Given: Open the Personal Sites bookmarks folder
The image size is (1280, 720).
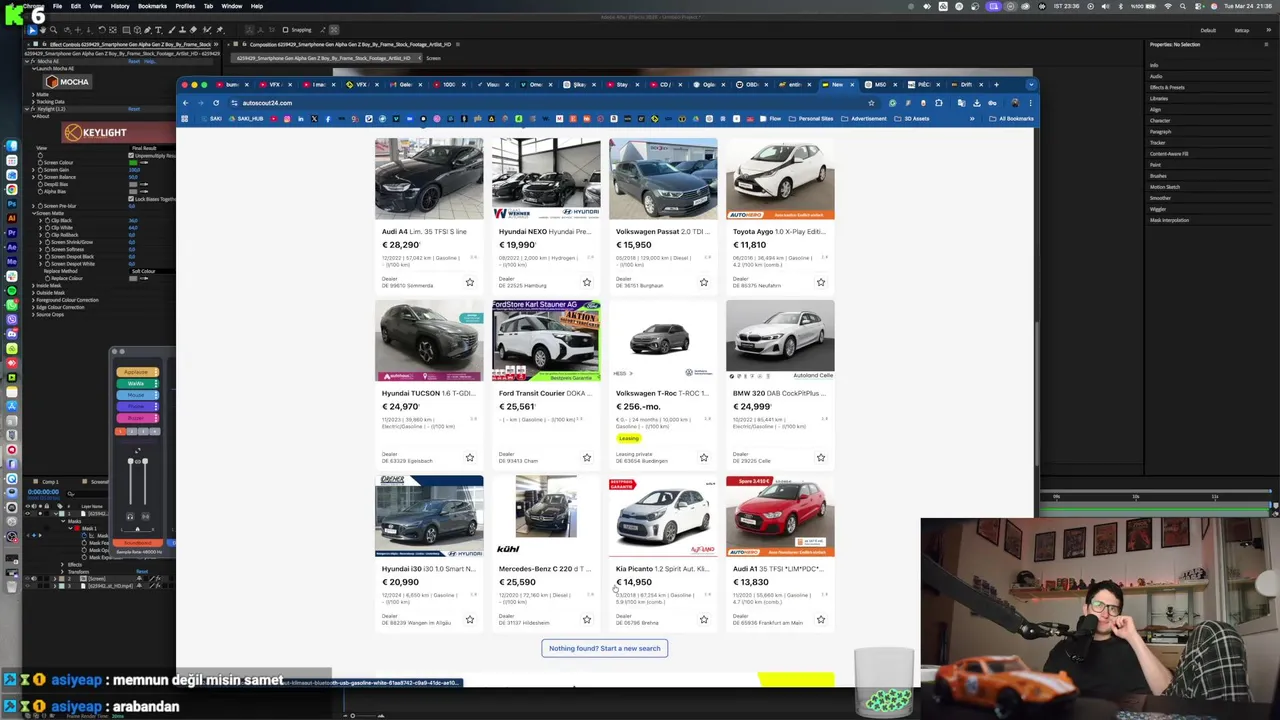Looking at the screenshot, I should (x=811, y=119).
